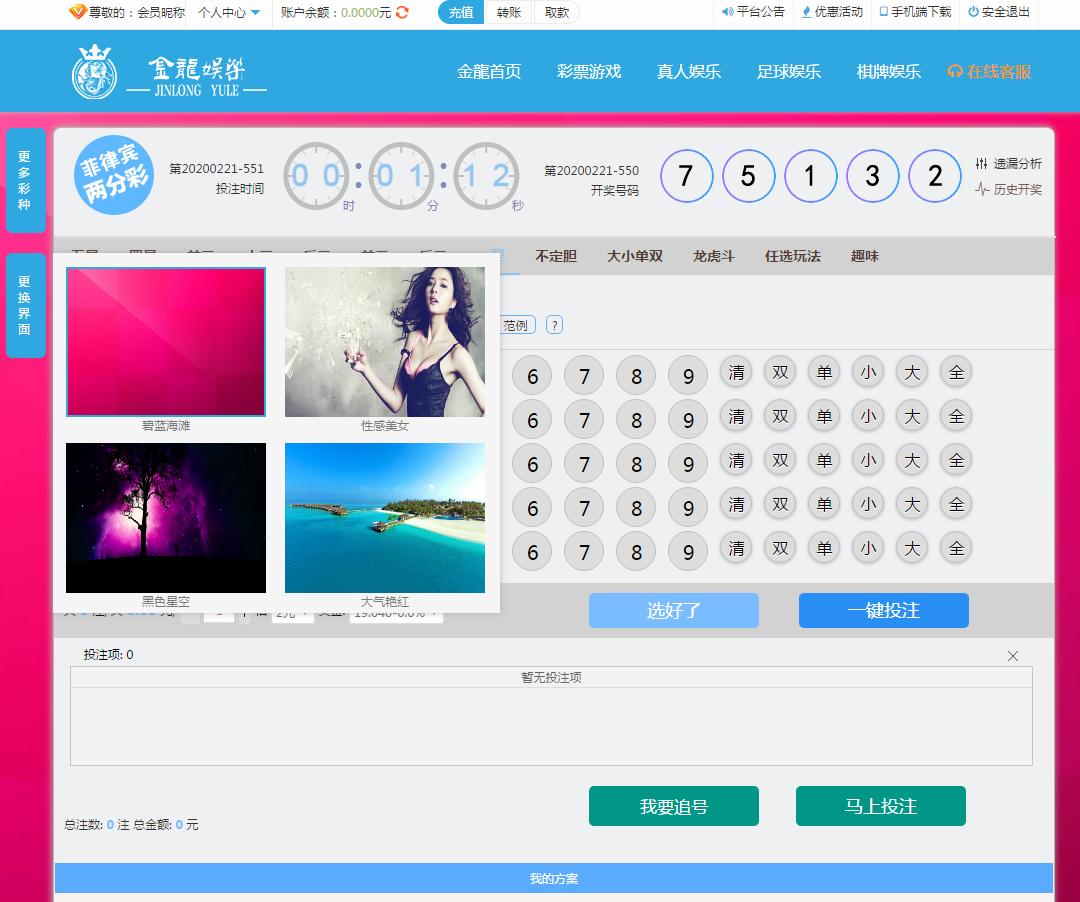Image resolution: width=1080 pixels, height=902 pixels.
Task: View 历史开奖 draw history
Action: pos(1009,189)
